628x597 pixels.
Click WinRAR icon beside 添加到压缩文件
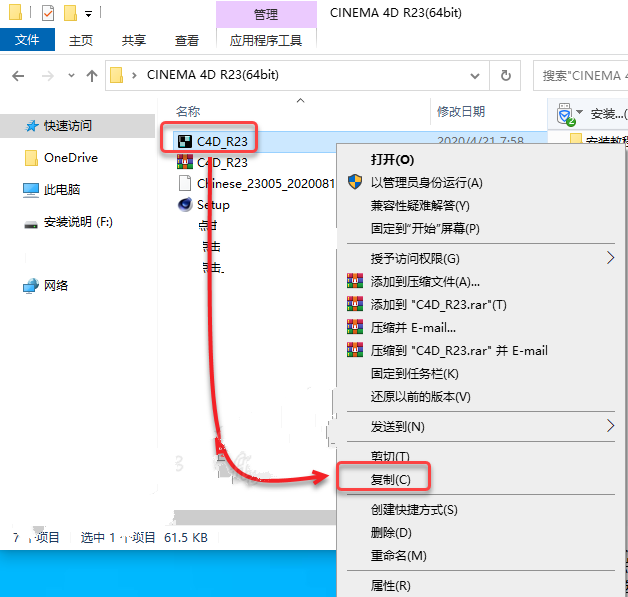tap(355, 281)
